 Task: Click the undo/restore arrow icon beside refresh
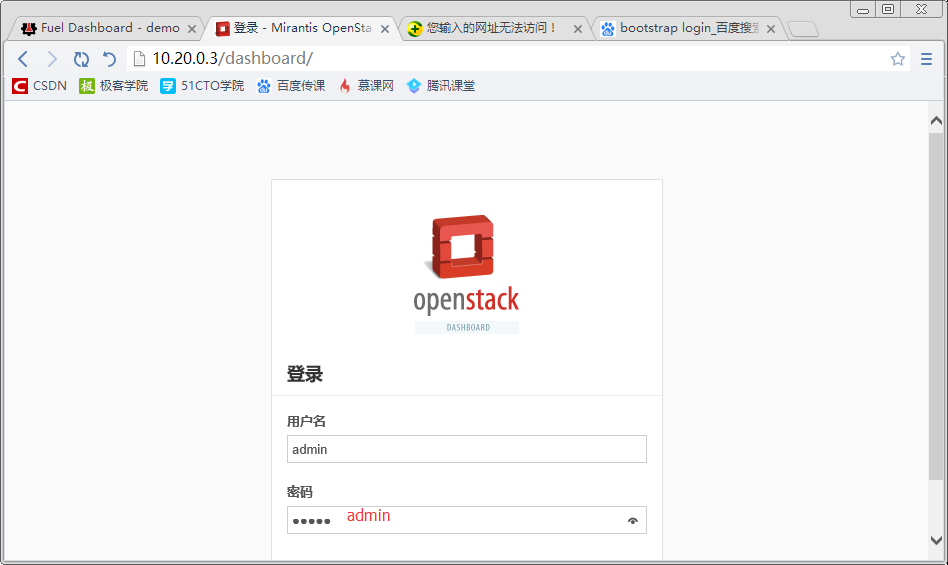point(109,59)
